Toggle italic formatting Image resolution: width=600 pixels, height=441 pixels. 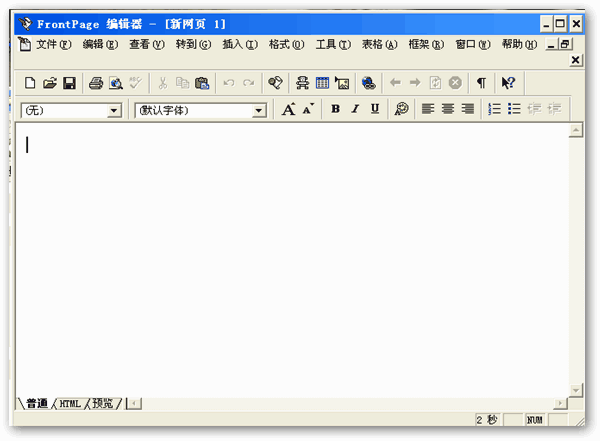pos(355,109)
